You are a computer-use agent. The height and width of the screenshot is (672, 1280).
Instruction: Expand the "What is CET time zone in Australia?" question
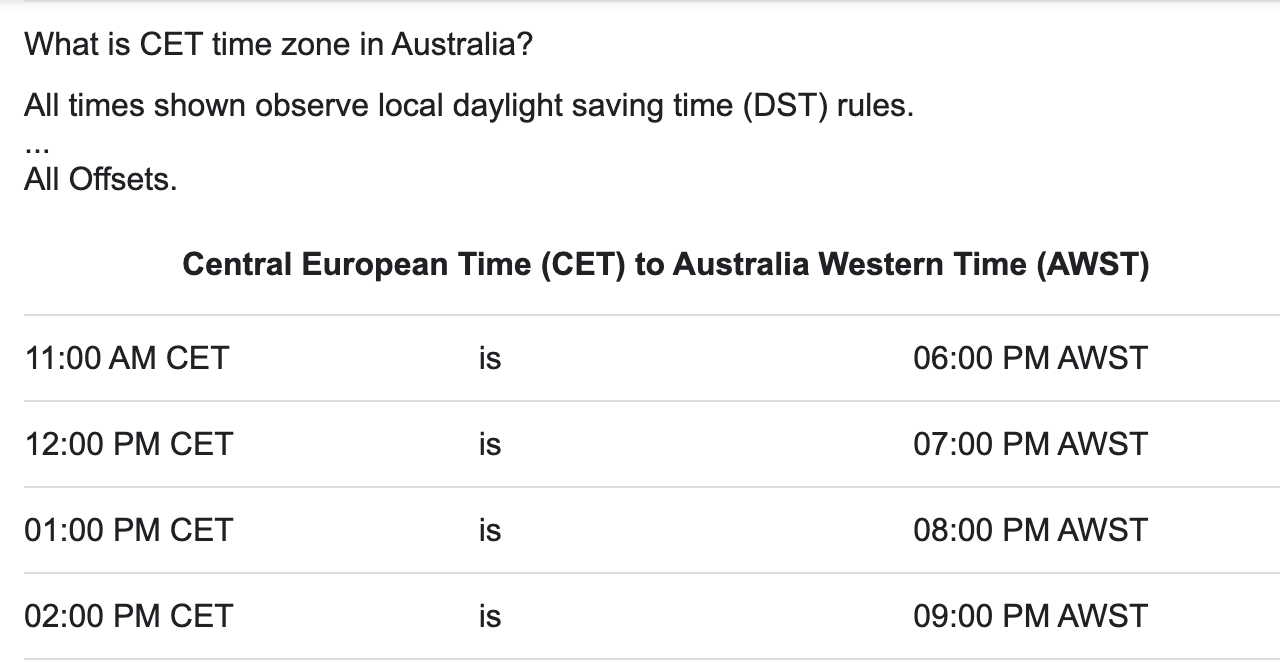point(278,45)
